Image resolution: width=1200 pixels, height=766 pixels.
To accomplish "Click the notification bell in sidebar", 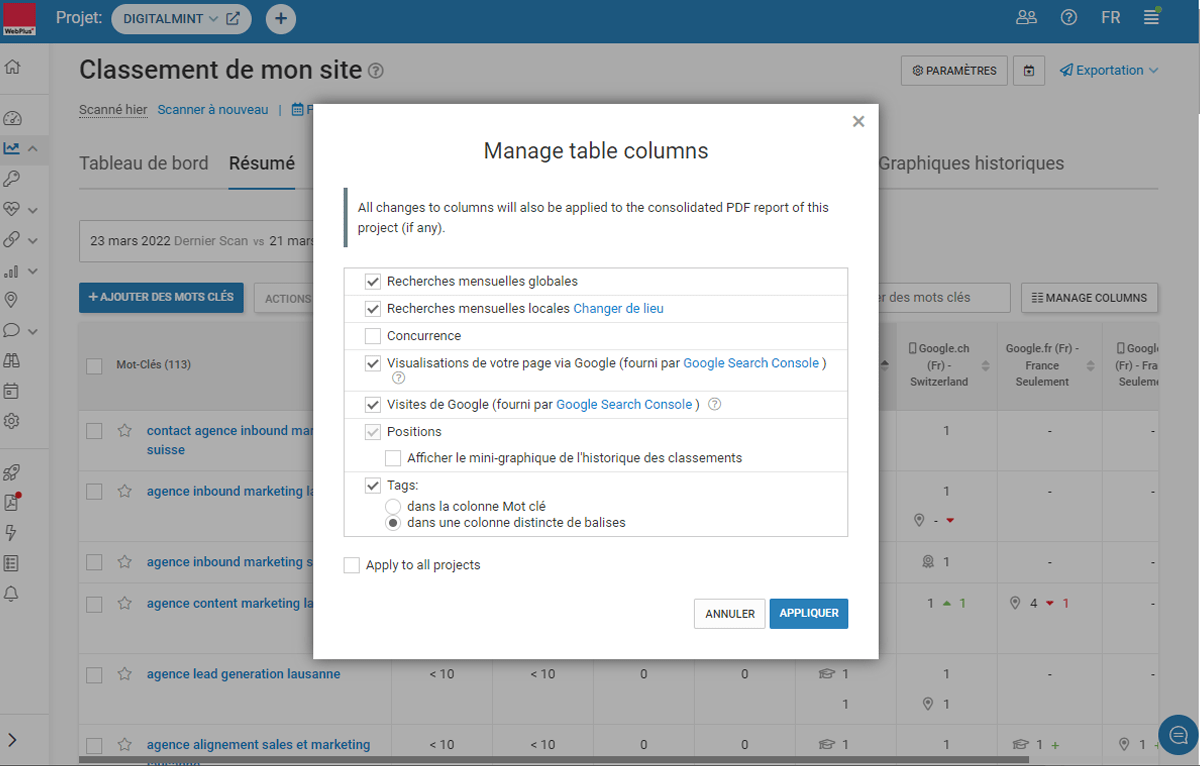I will (12, 594).
